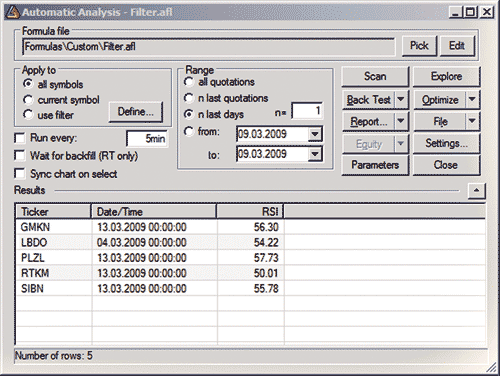This screenshot has width=500, height=376.
Task: Click the File button
Action: 440,121
